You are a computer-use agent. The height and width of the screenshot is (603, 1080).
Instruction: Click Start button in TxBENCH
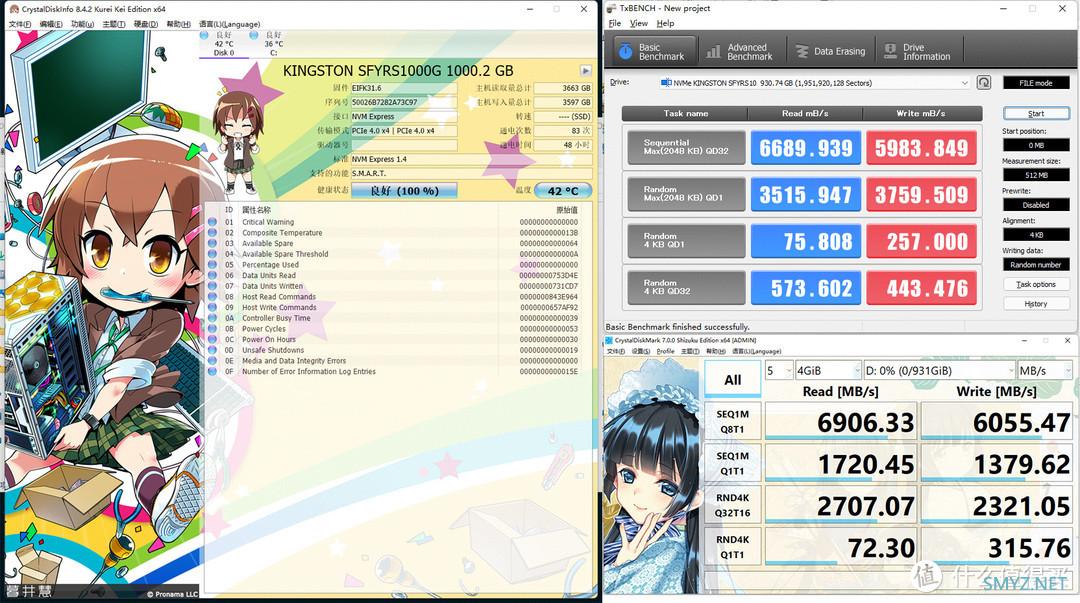click(1036, 113)
